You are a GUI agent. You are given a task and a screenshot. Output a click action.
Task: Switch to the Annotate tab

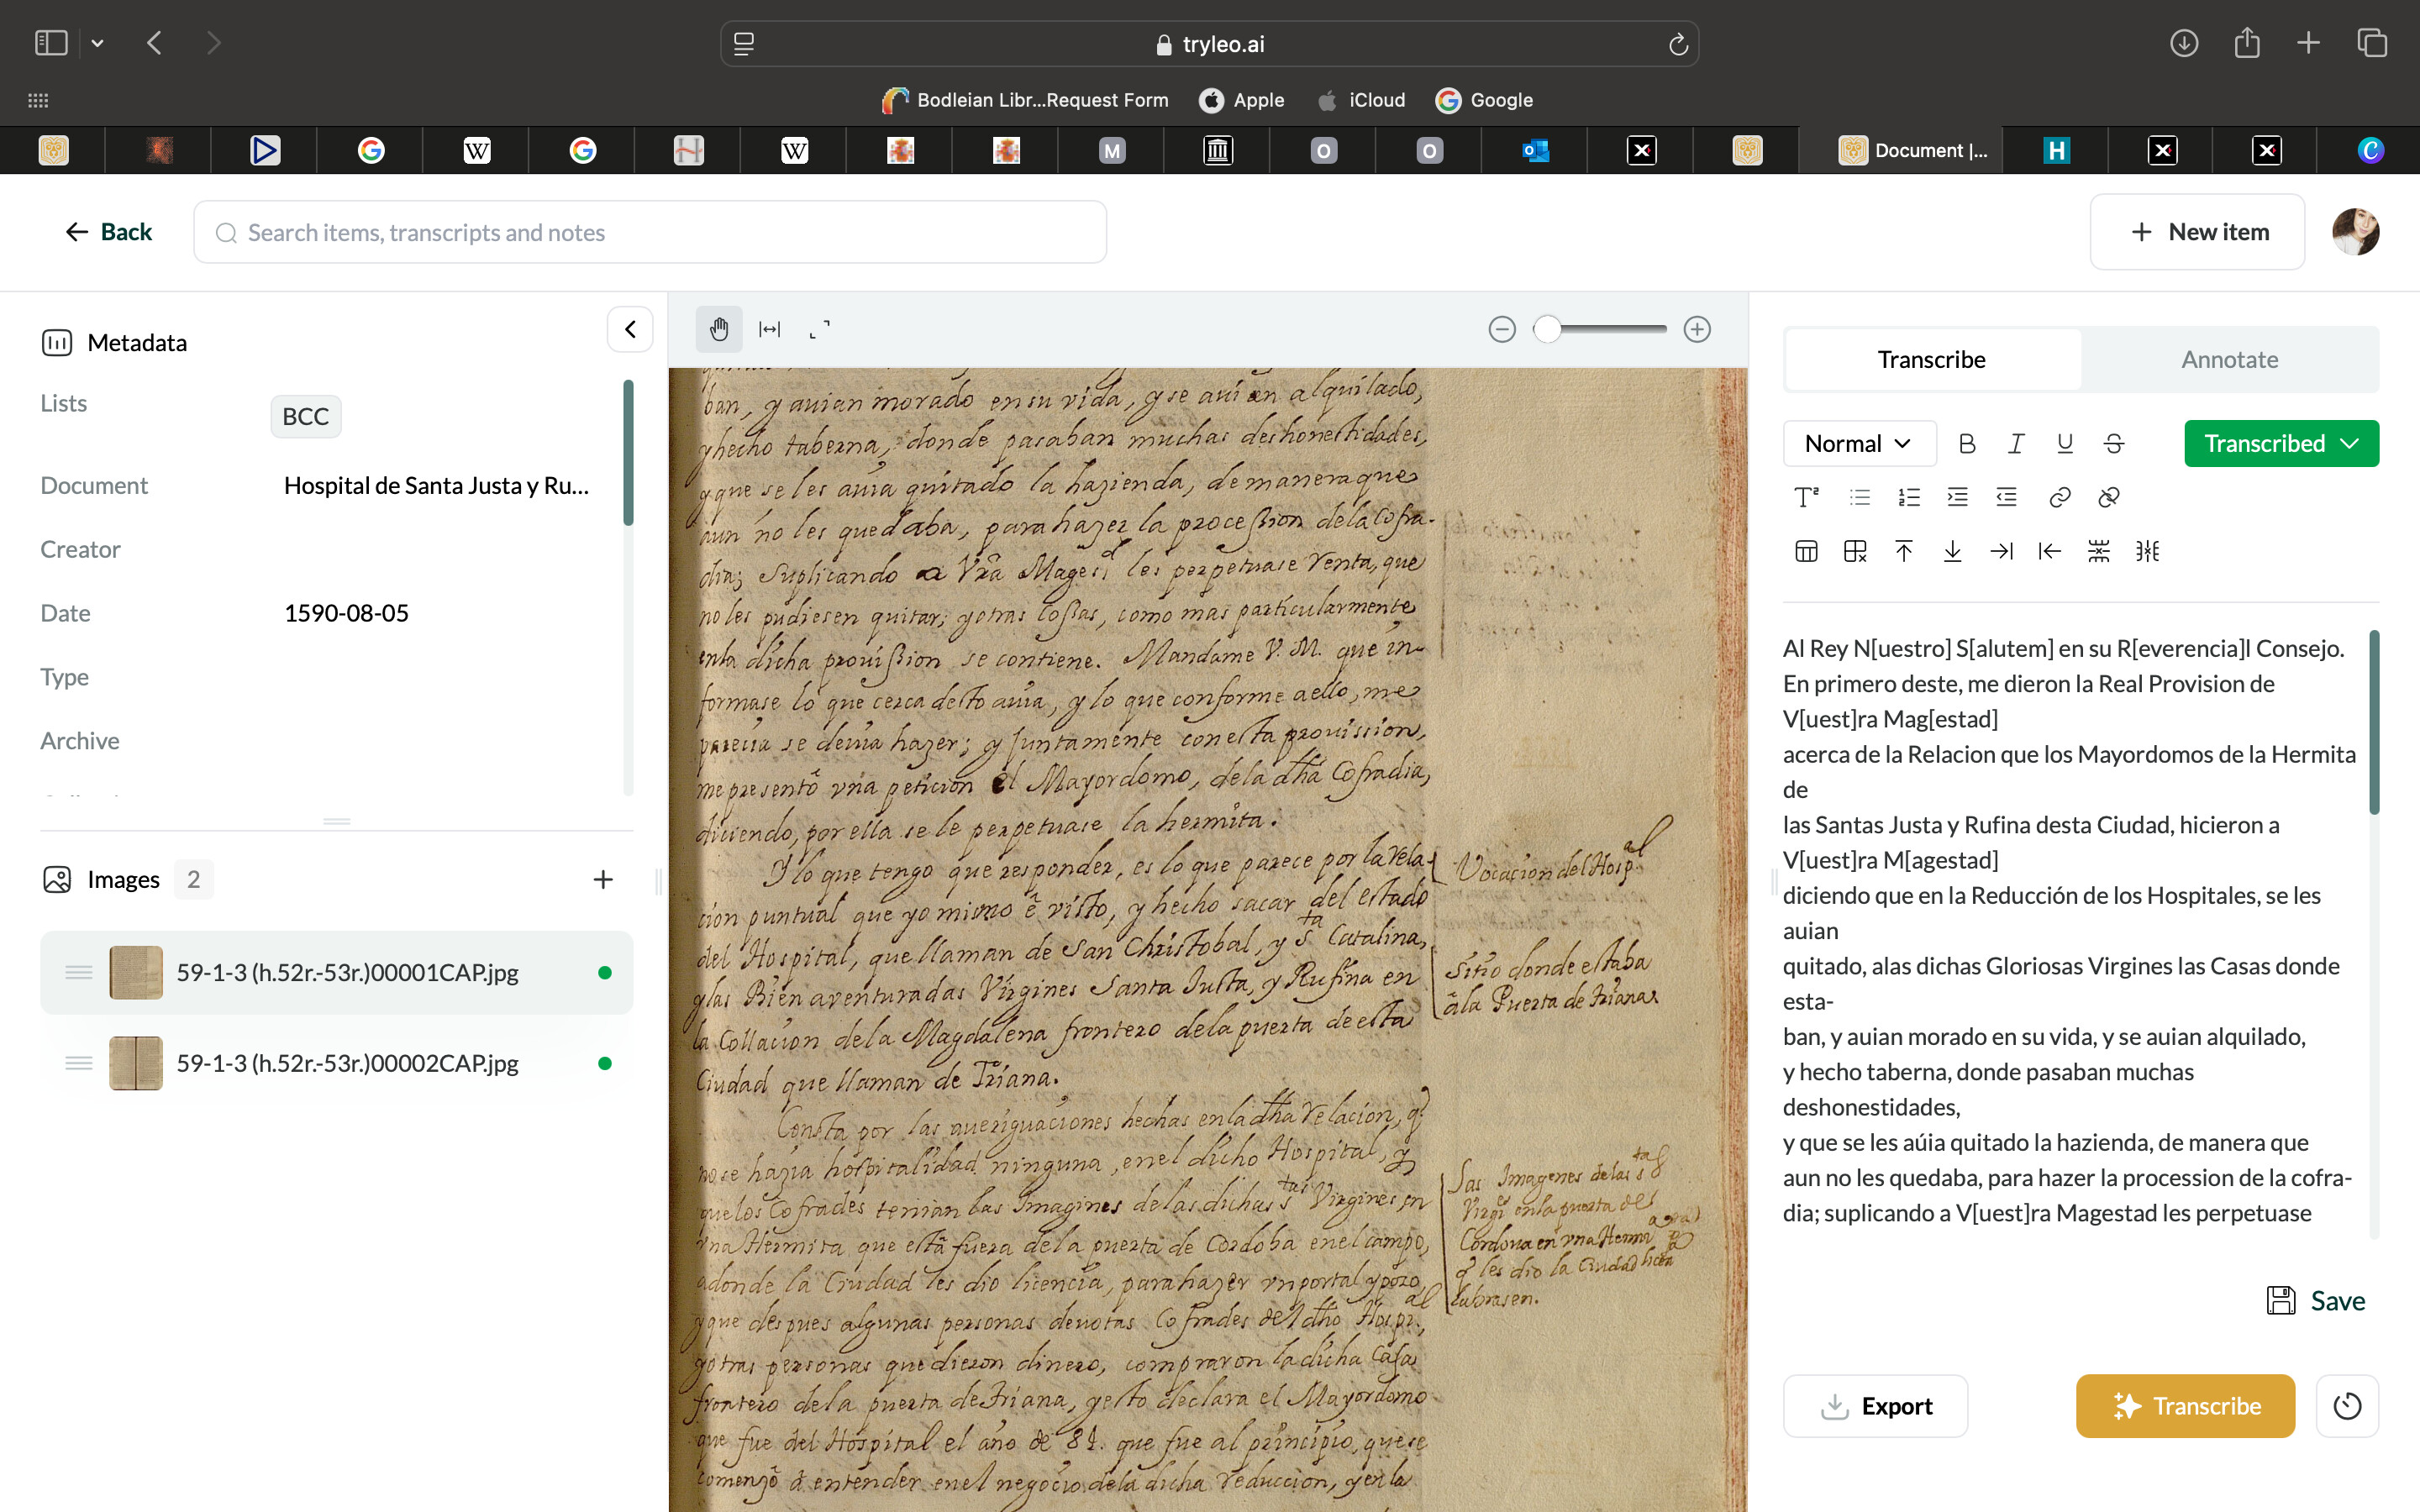2229,359
